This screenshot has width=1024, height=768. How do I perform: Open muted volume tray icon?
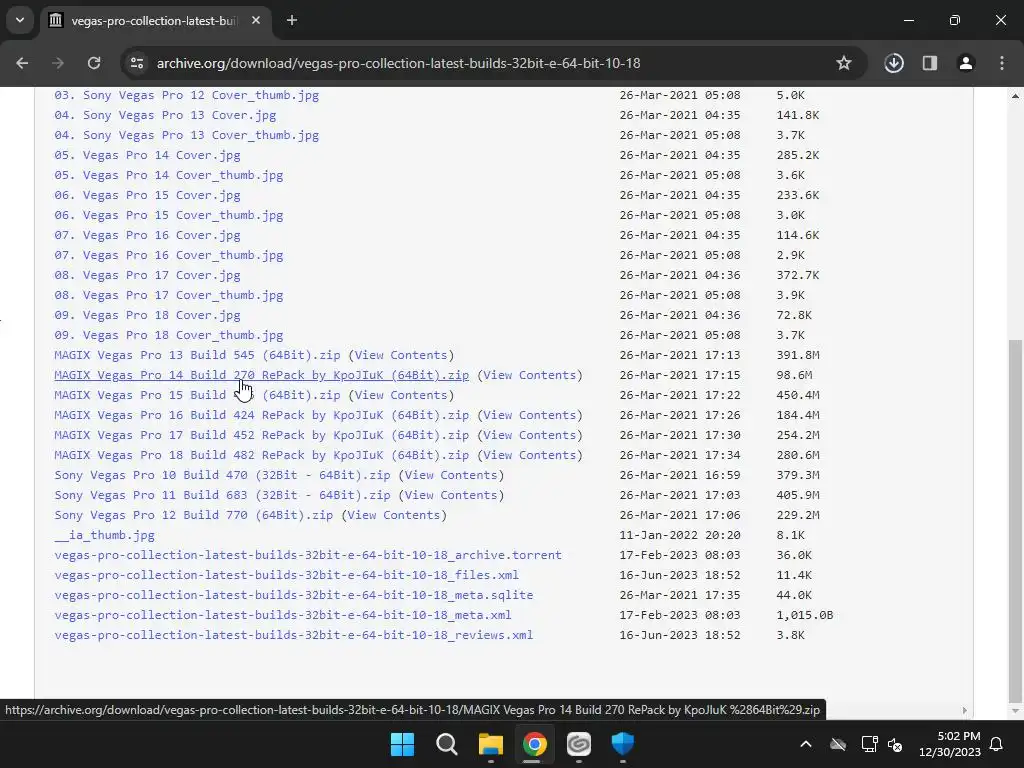click(895, 744)
